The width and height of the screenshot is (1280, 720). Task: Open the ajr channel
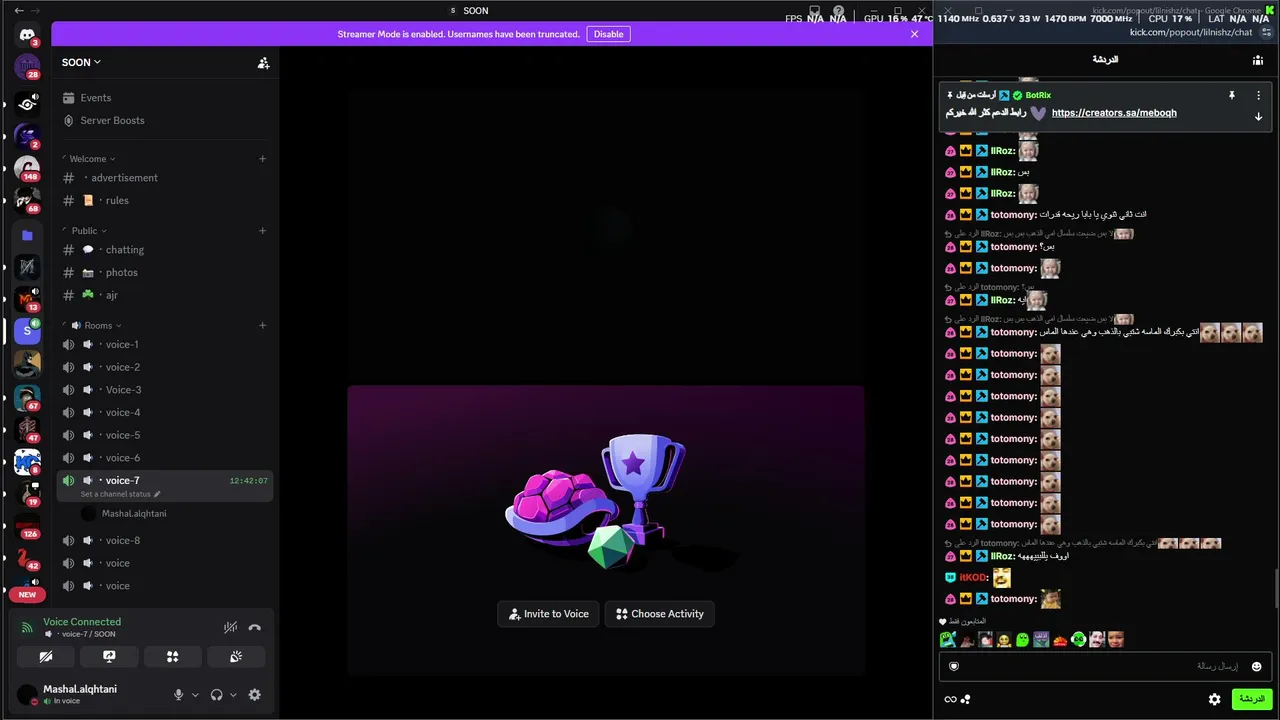click(x=165, y=295)
